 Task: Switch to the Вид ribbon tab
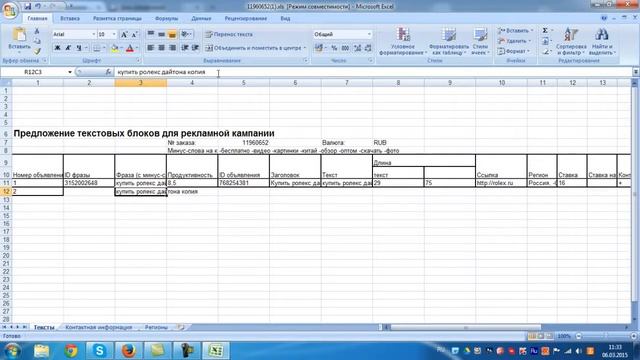coord(285,18)
